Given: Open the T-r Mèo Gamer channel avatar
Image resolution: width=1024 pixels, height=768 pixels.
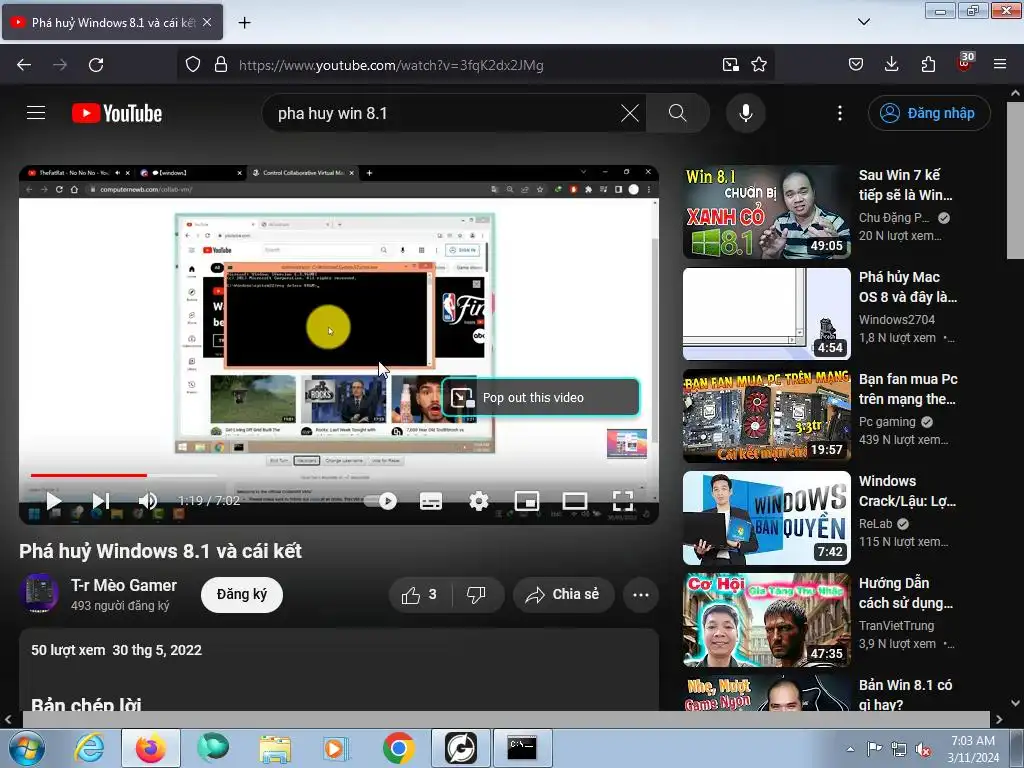Looking at the screenshot, I should [39, 594].
